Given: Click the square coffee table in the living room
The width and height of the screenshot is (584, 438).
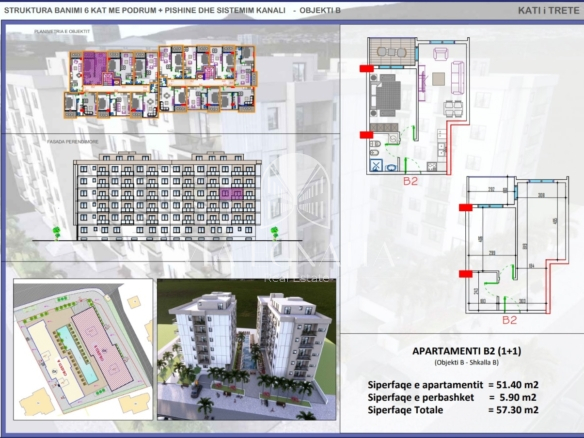Looking at the screenshot, I should coord(438,79).
